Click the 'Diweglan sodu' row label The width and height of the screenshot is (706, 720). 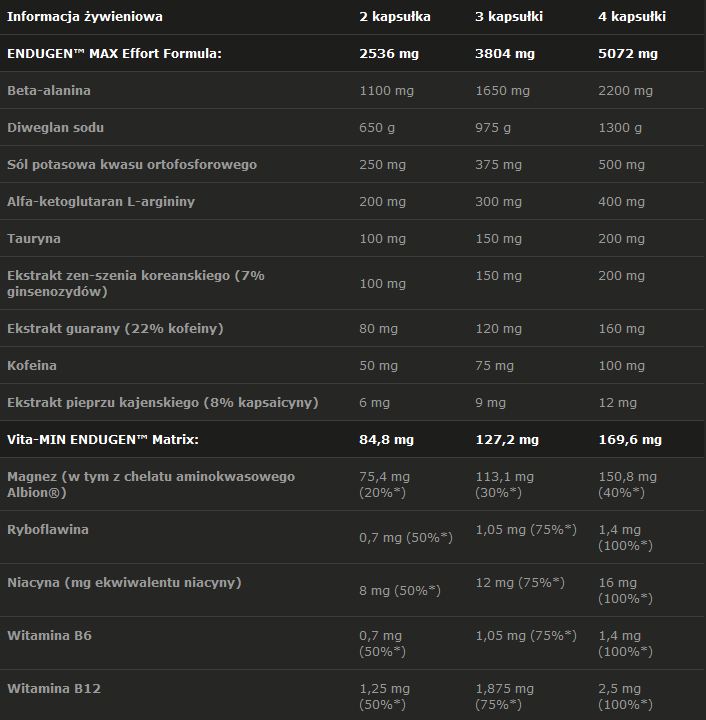[55, 128]
